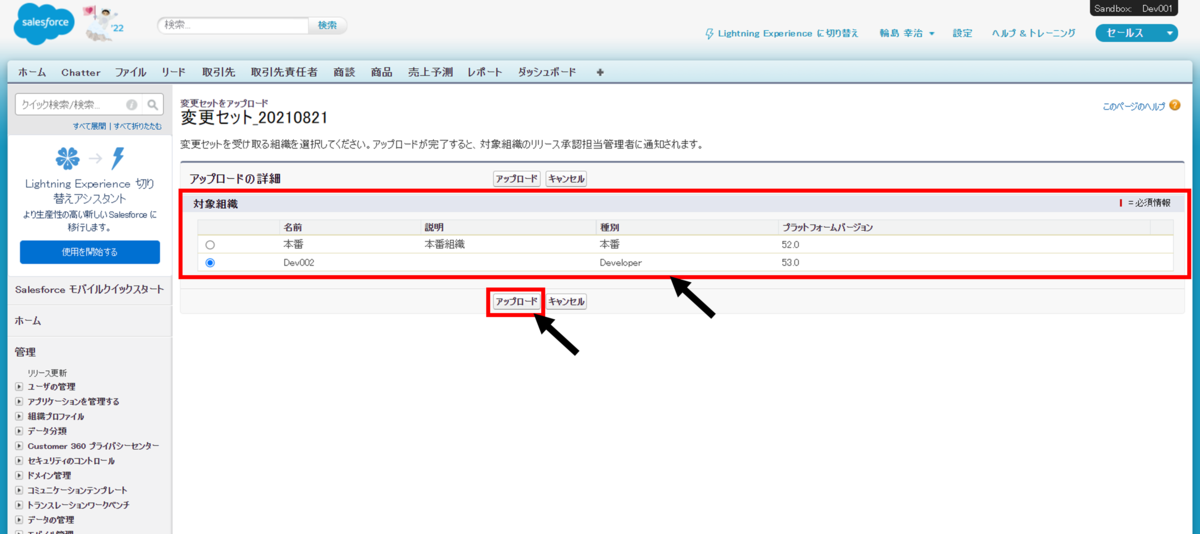Expand Customer 360 プライバシーセンター node
Viewport: 1200px width, 534px height.
[19, 446]
